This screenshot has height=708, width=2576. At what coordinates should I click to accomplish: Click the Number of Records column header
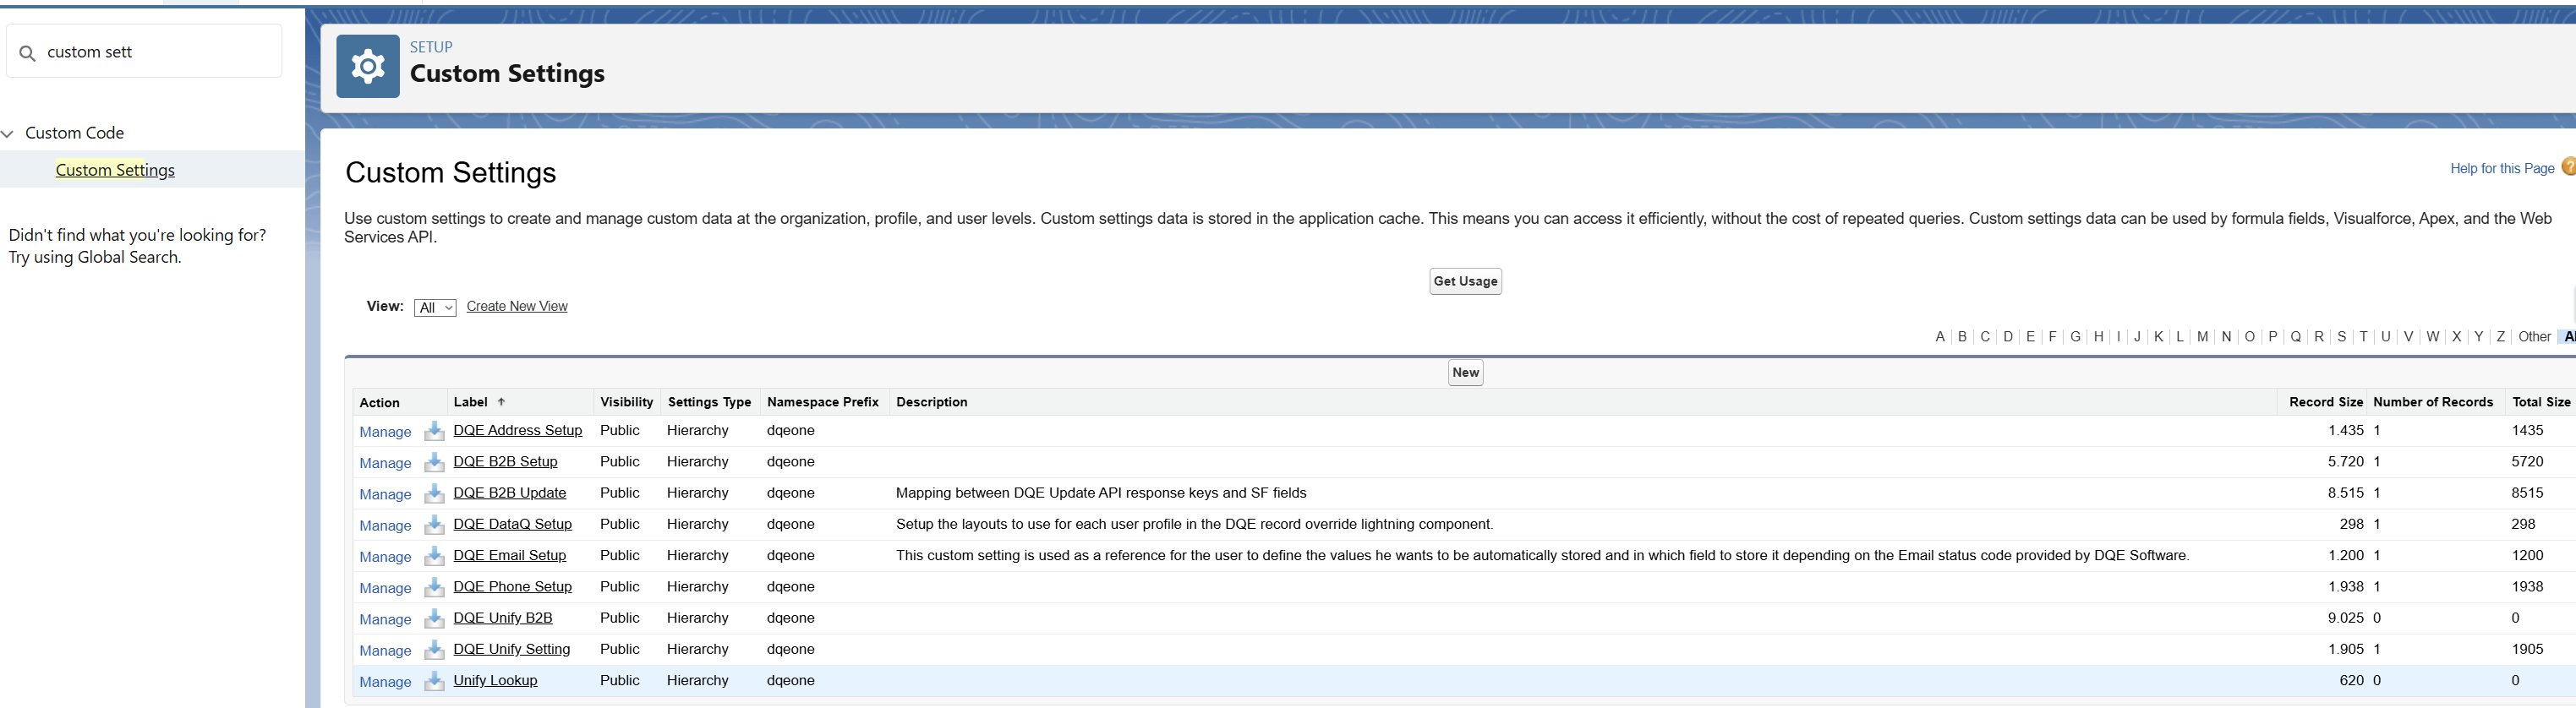[x=2433, y=402]
